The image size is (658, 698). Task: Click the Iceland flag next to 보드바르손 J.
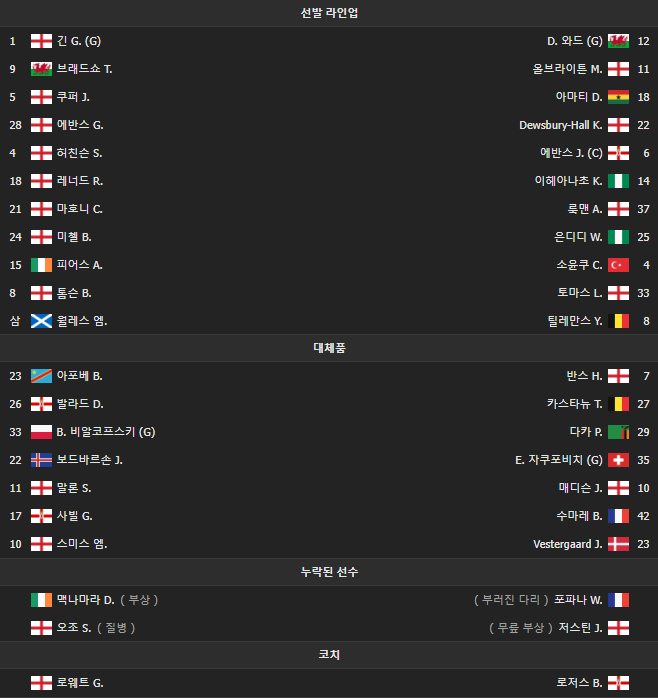(41, 460)
